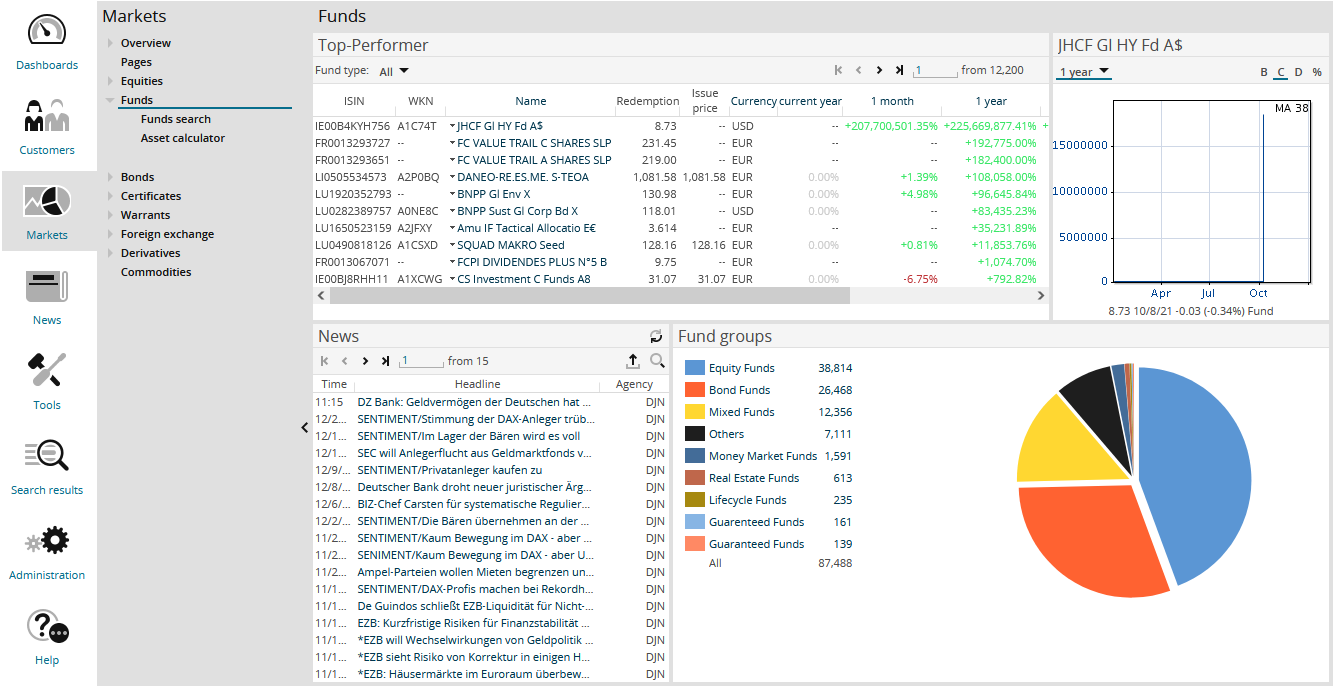Click the export icon in News panel
Viewport: 1333px width, 686px height.
click(x=633, y=361)
